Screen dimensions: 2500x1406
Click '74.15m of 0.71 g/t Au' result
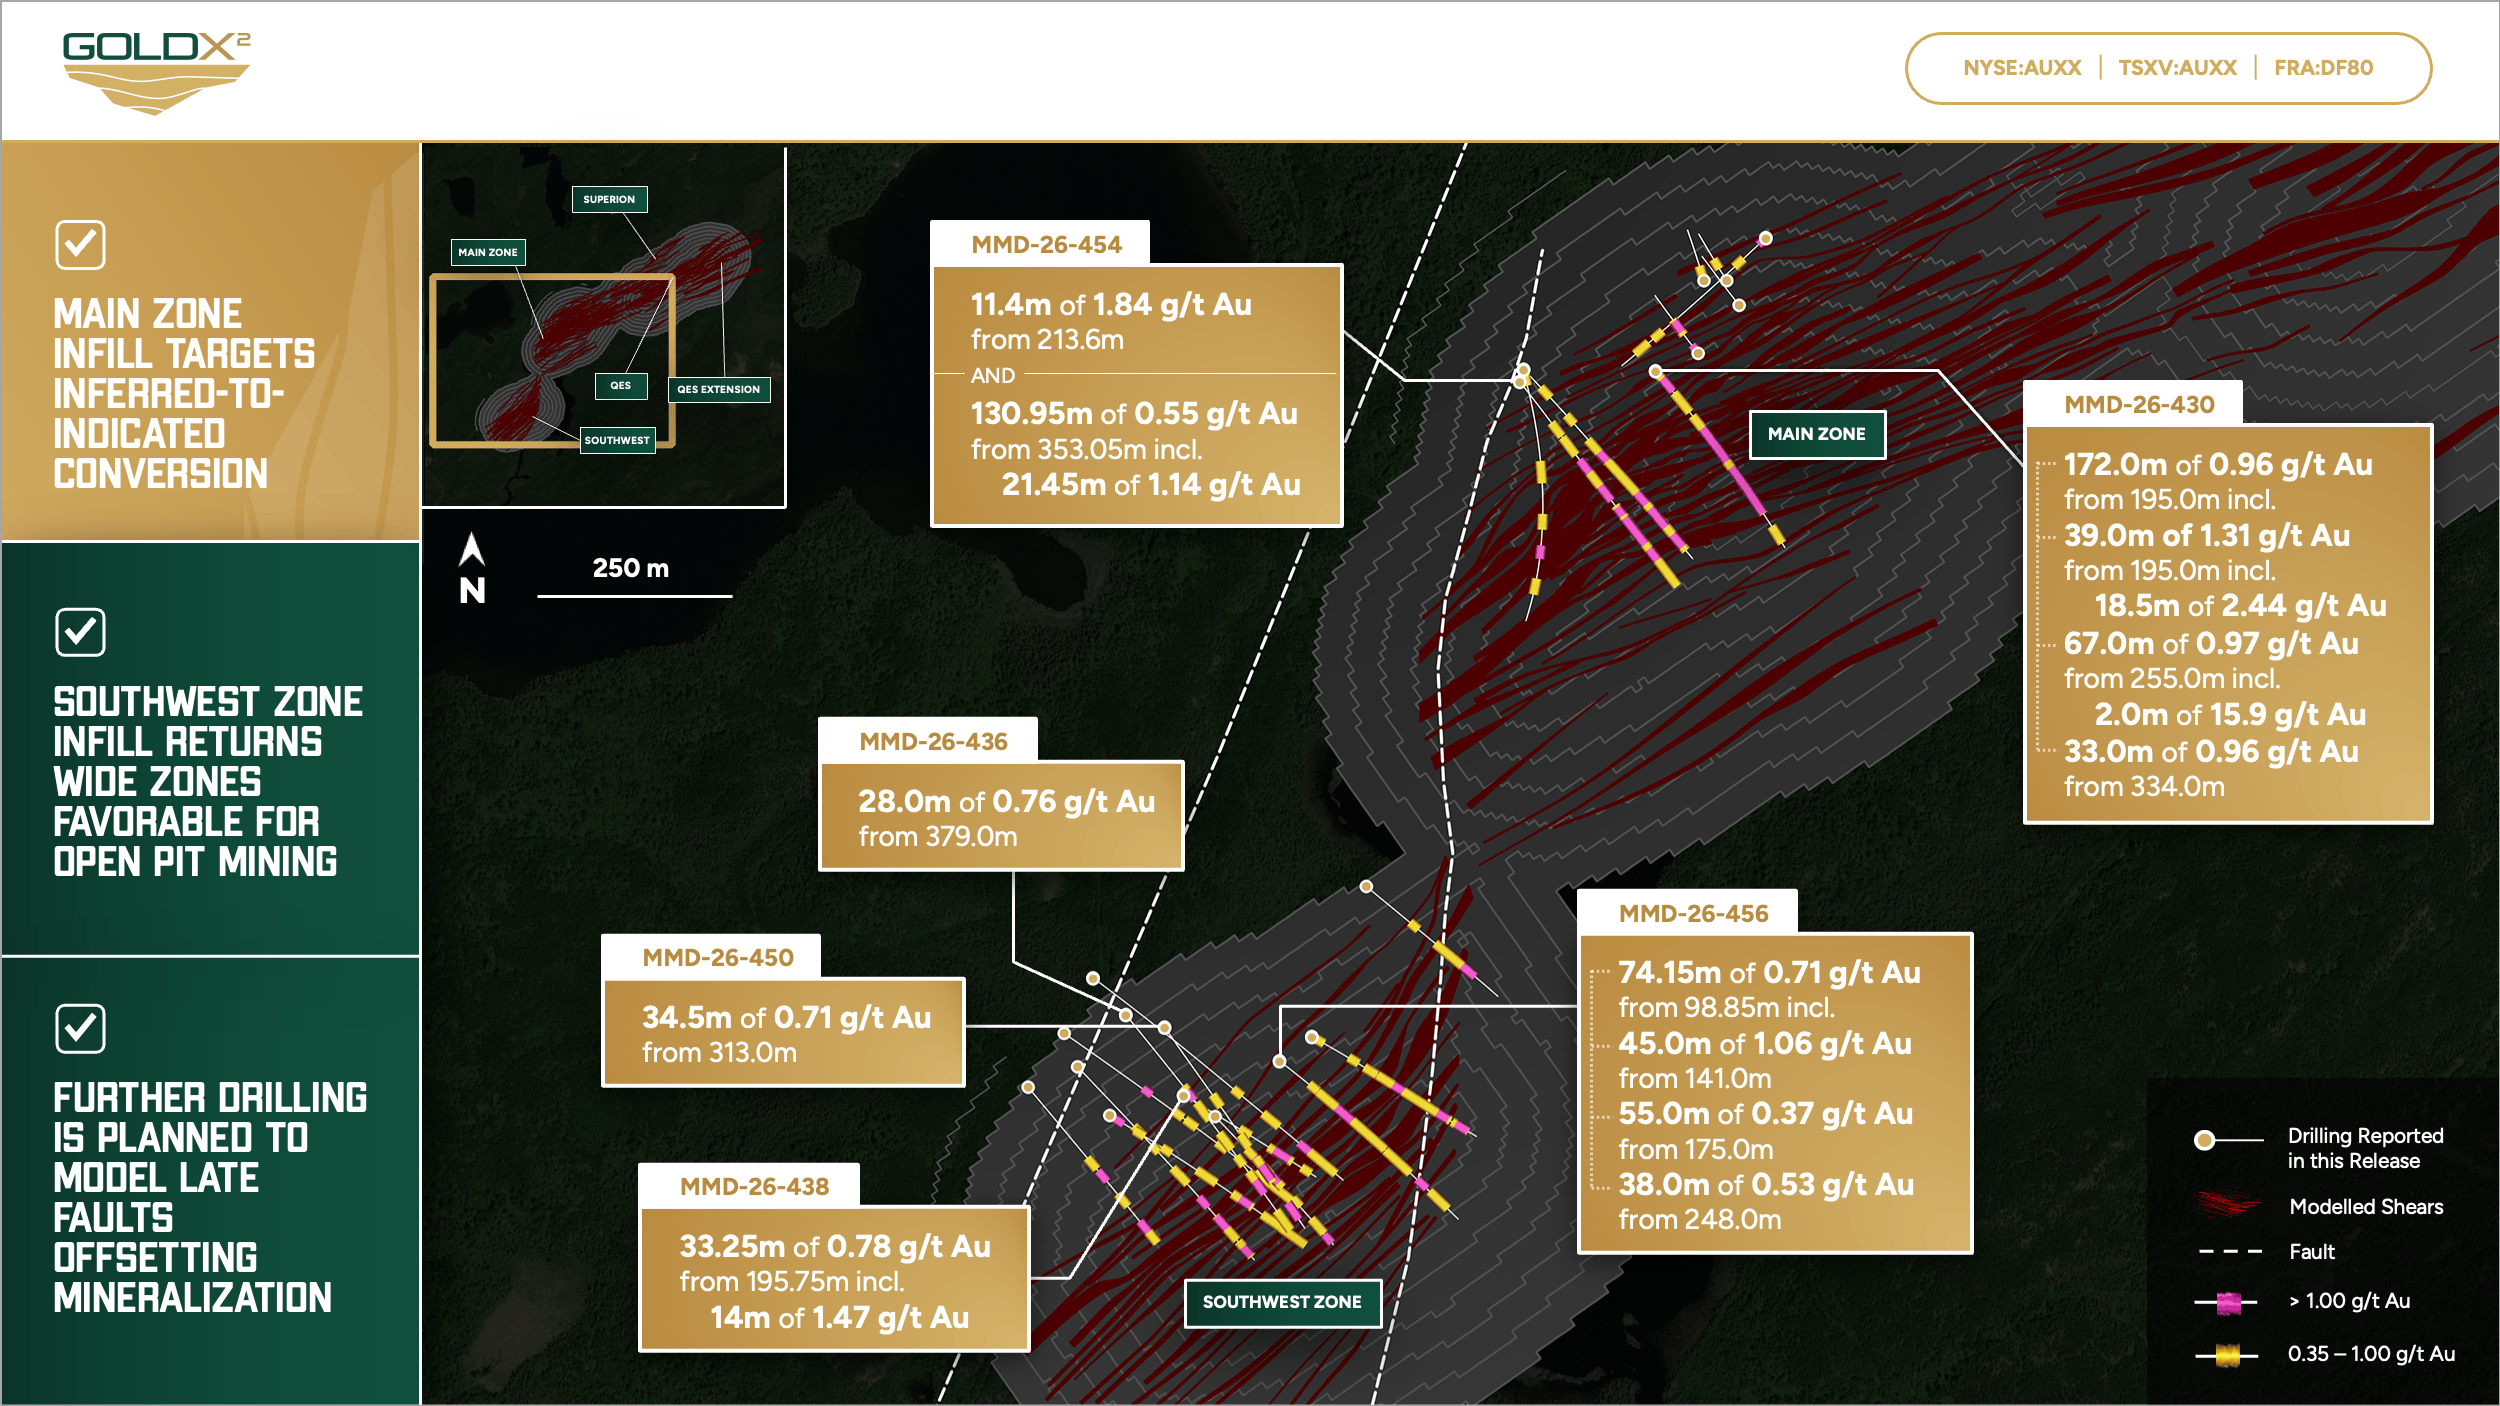click(x=1769, y=973)
